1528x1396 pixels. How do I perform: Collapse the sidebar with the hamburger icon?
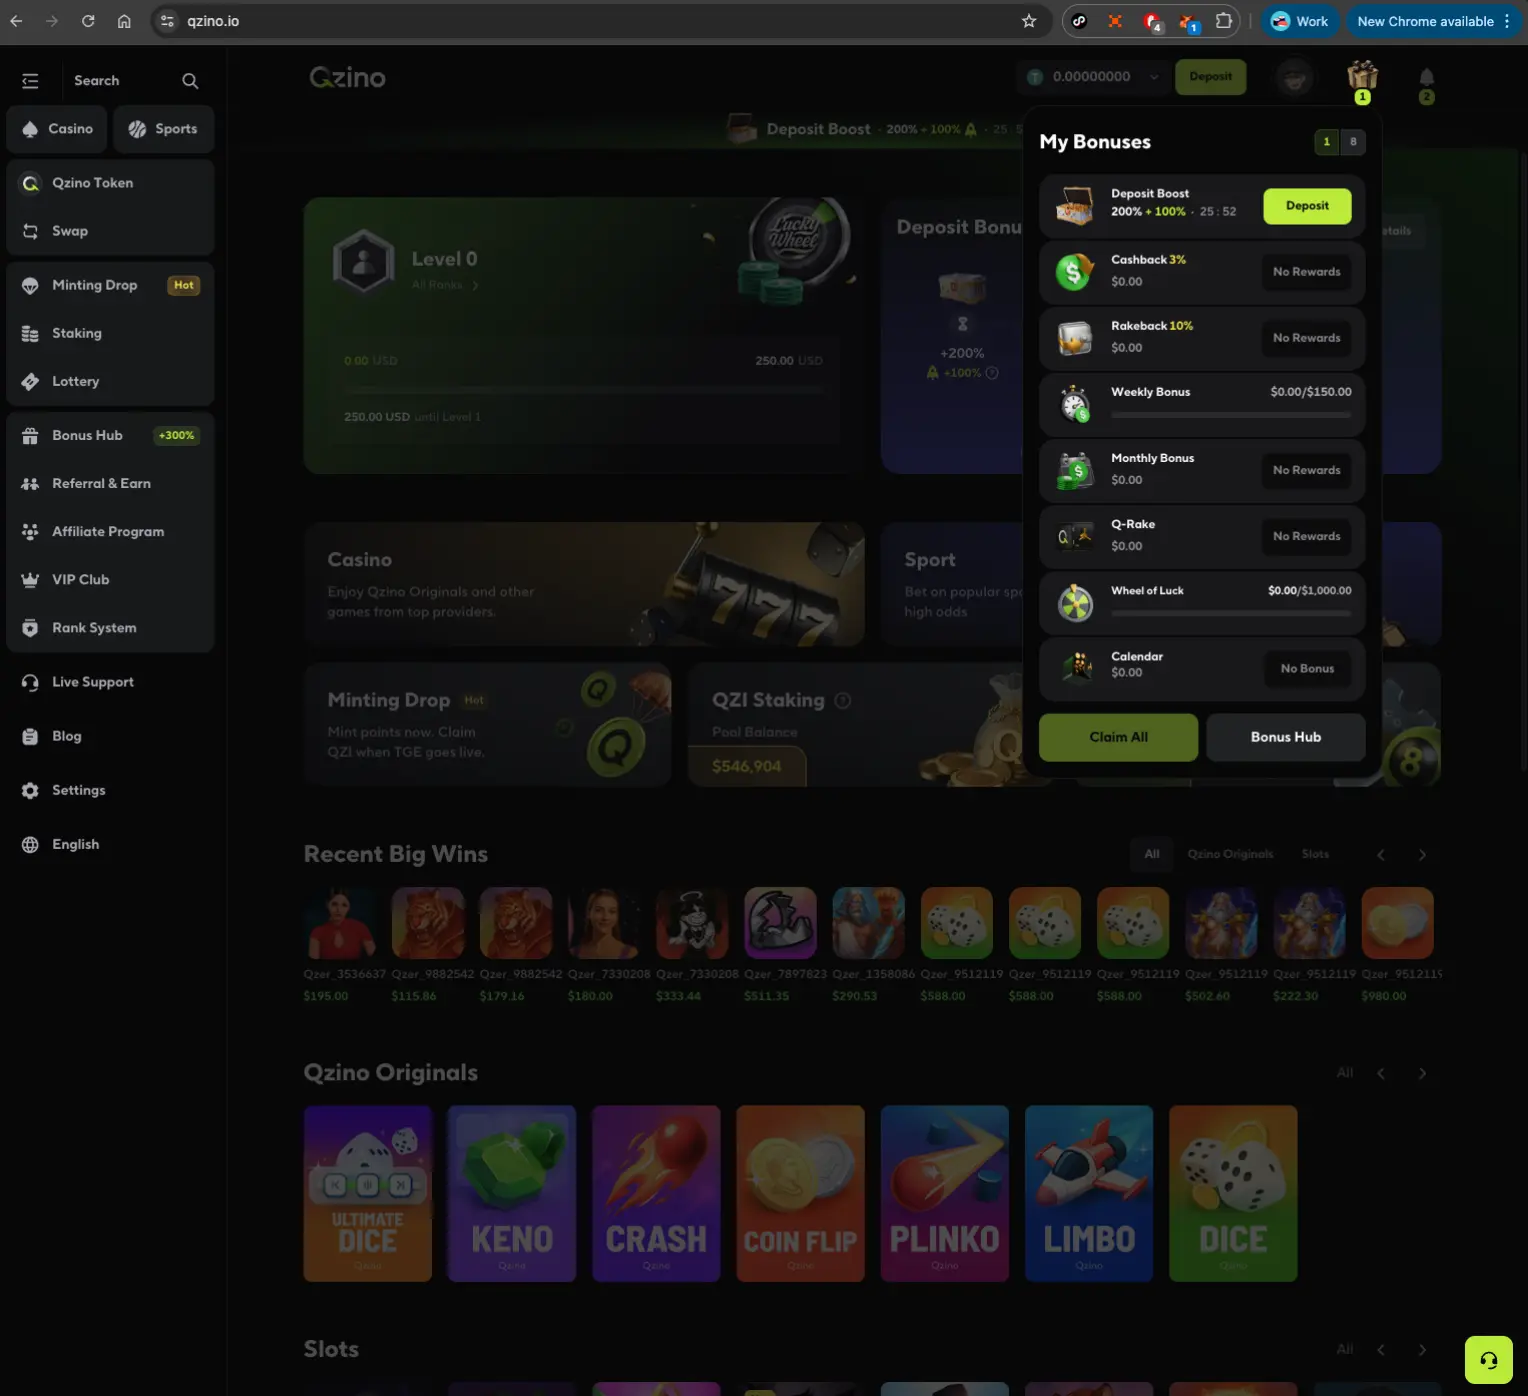coord(30,81)
